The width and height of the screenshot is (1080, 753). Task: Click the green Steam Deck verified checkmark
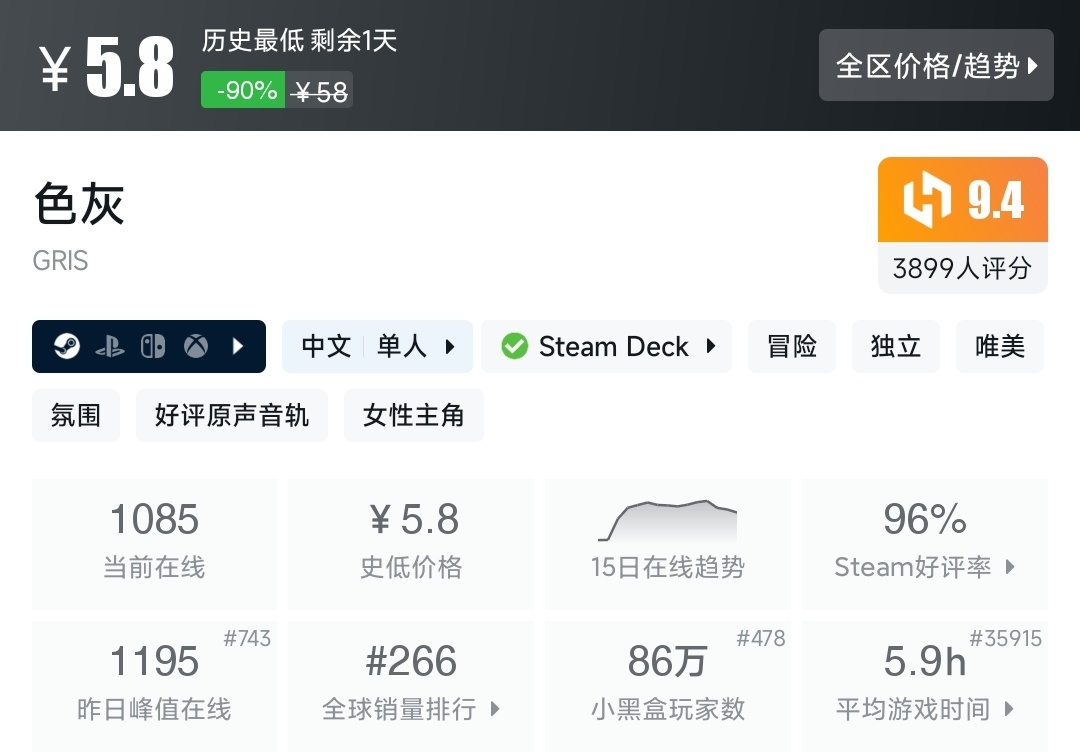pos(514,347)
